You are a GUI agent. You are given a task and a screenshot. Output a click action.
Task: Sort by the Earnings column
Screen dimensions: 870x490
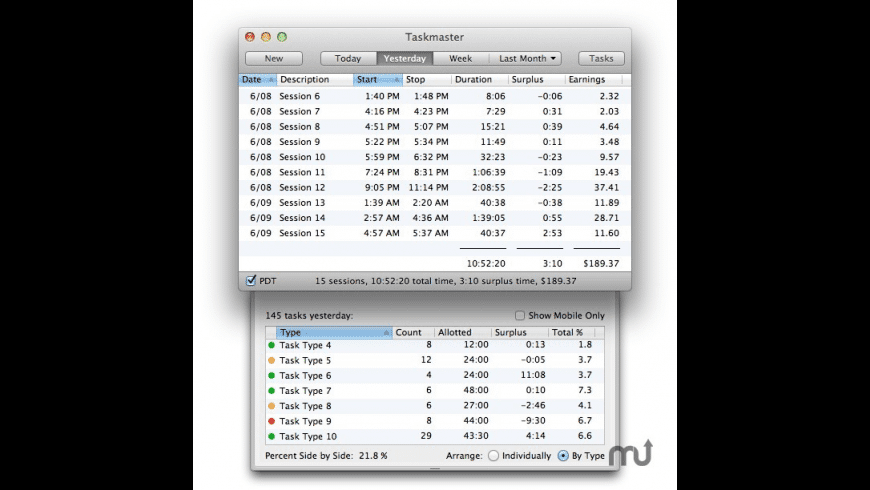pos(594,79)
